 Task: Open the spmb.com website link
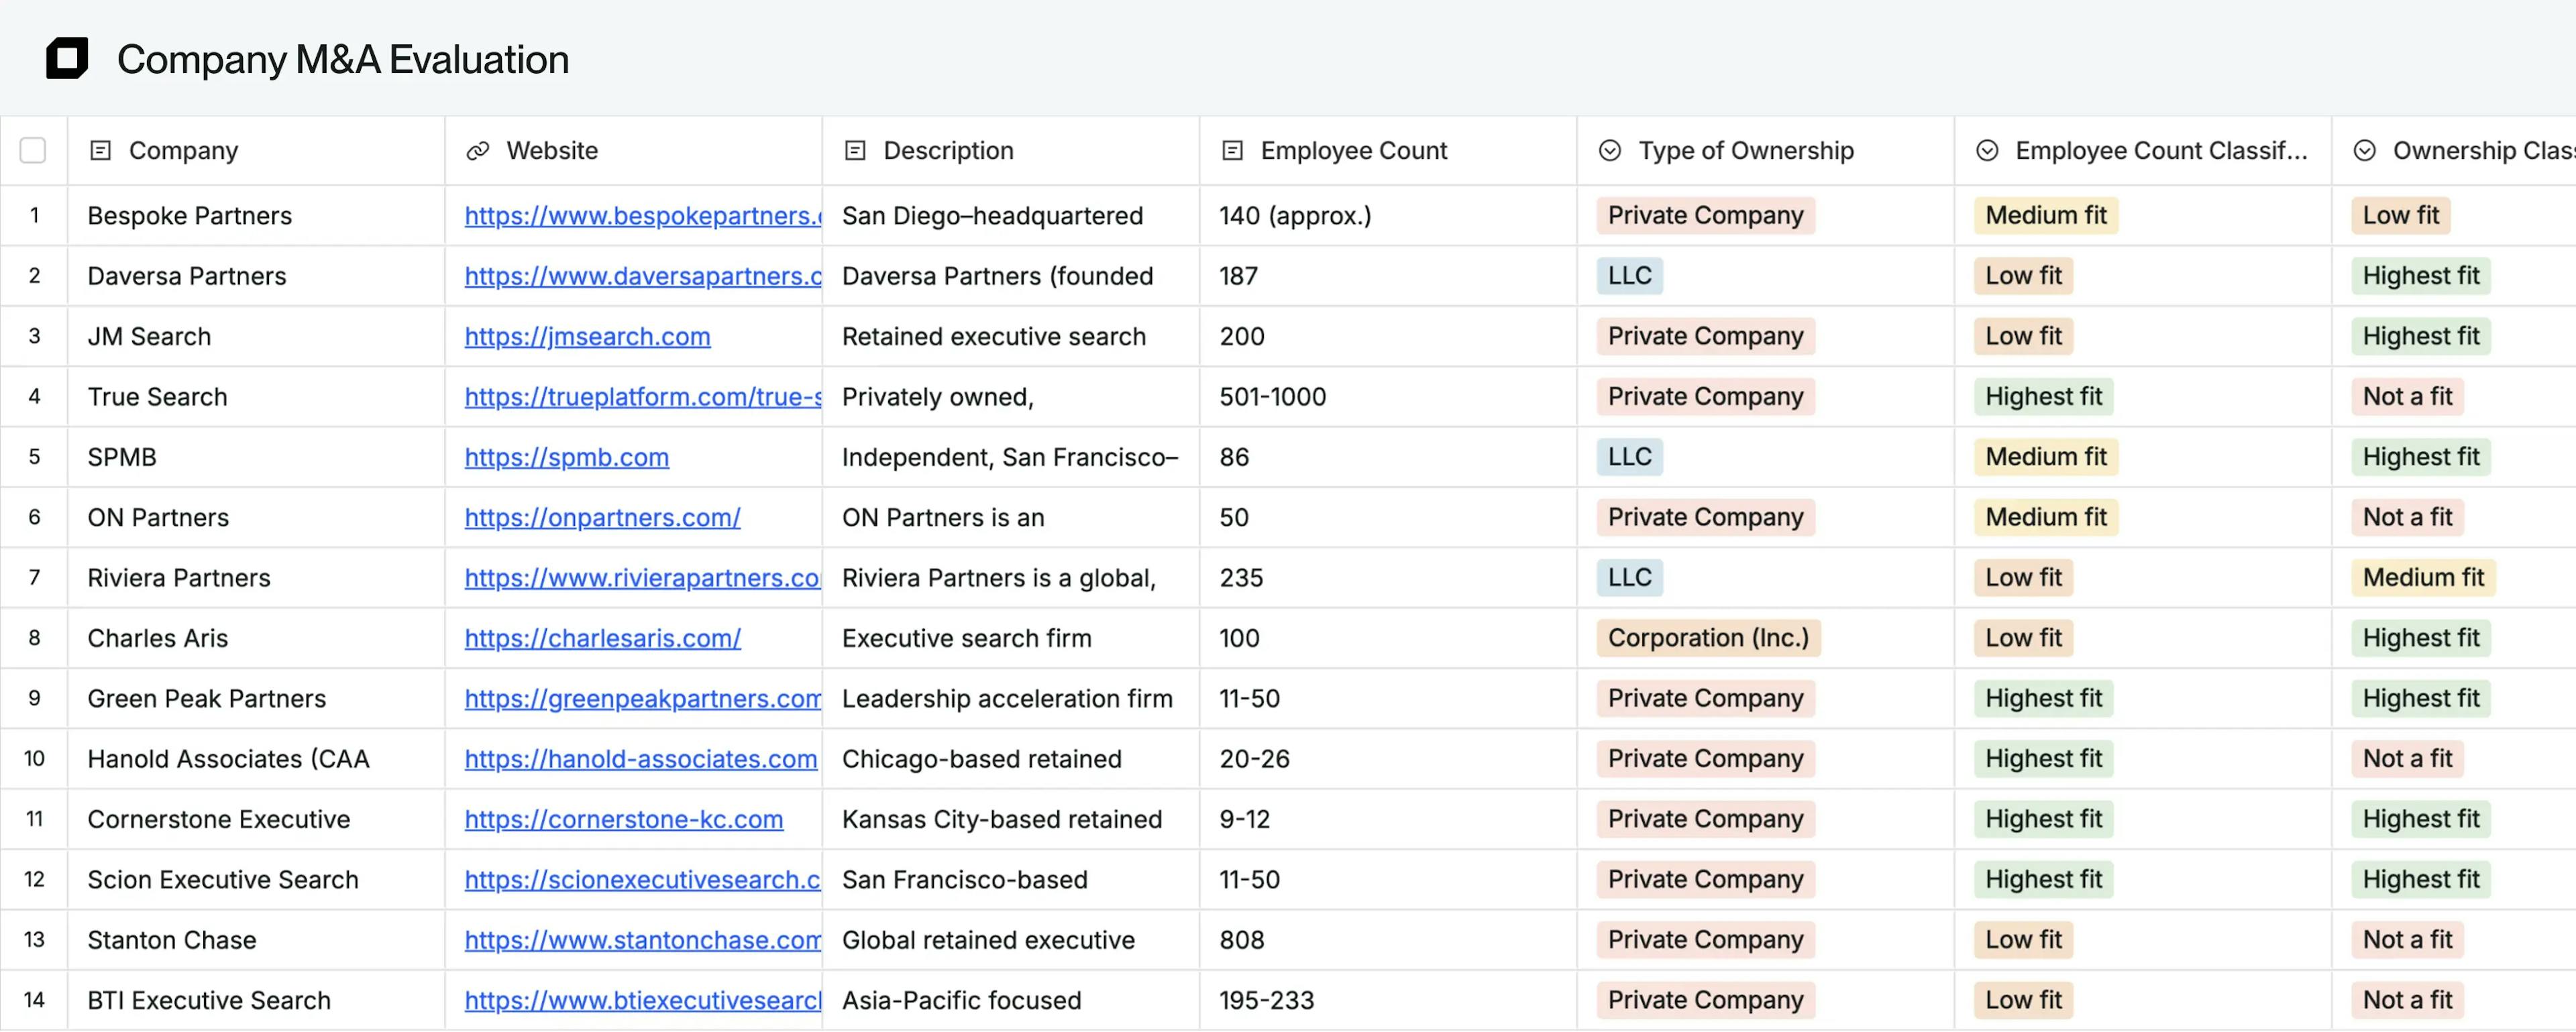(566, 458)
